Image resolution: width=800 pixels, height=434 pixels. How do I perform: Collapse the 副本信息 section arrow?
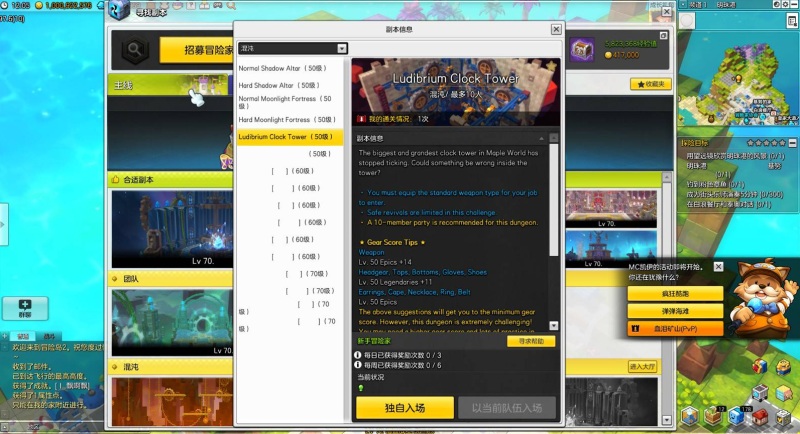click(x=541, y=139)
